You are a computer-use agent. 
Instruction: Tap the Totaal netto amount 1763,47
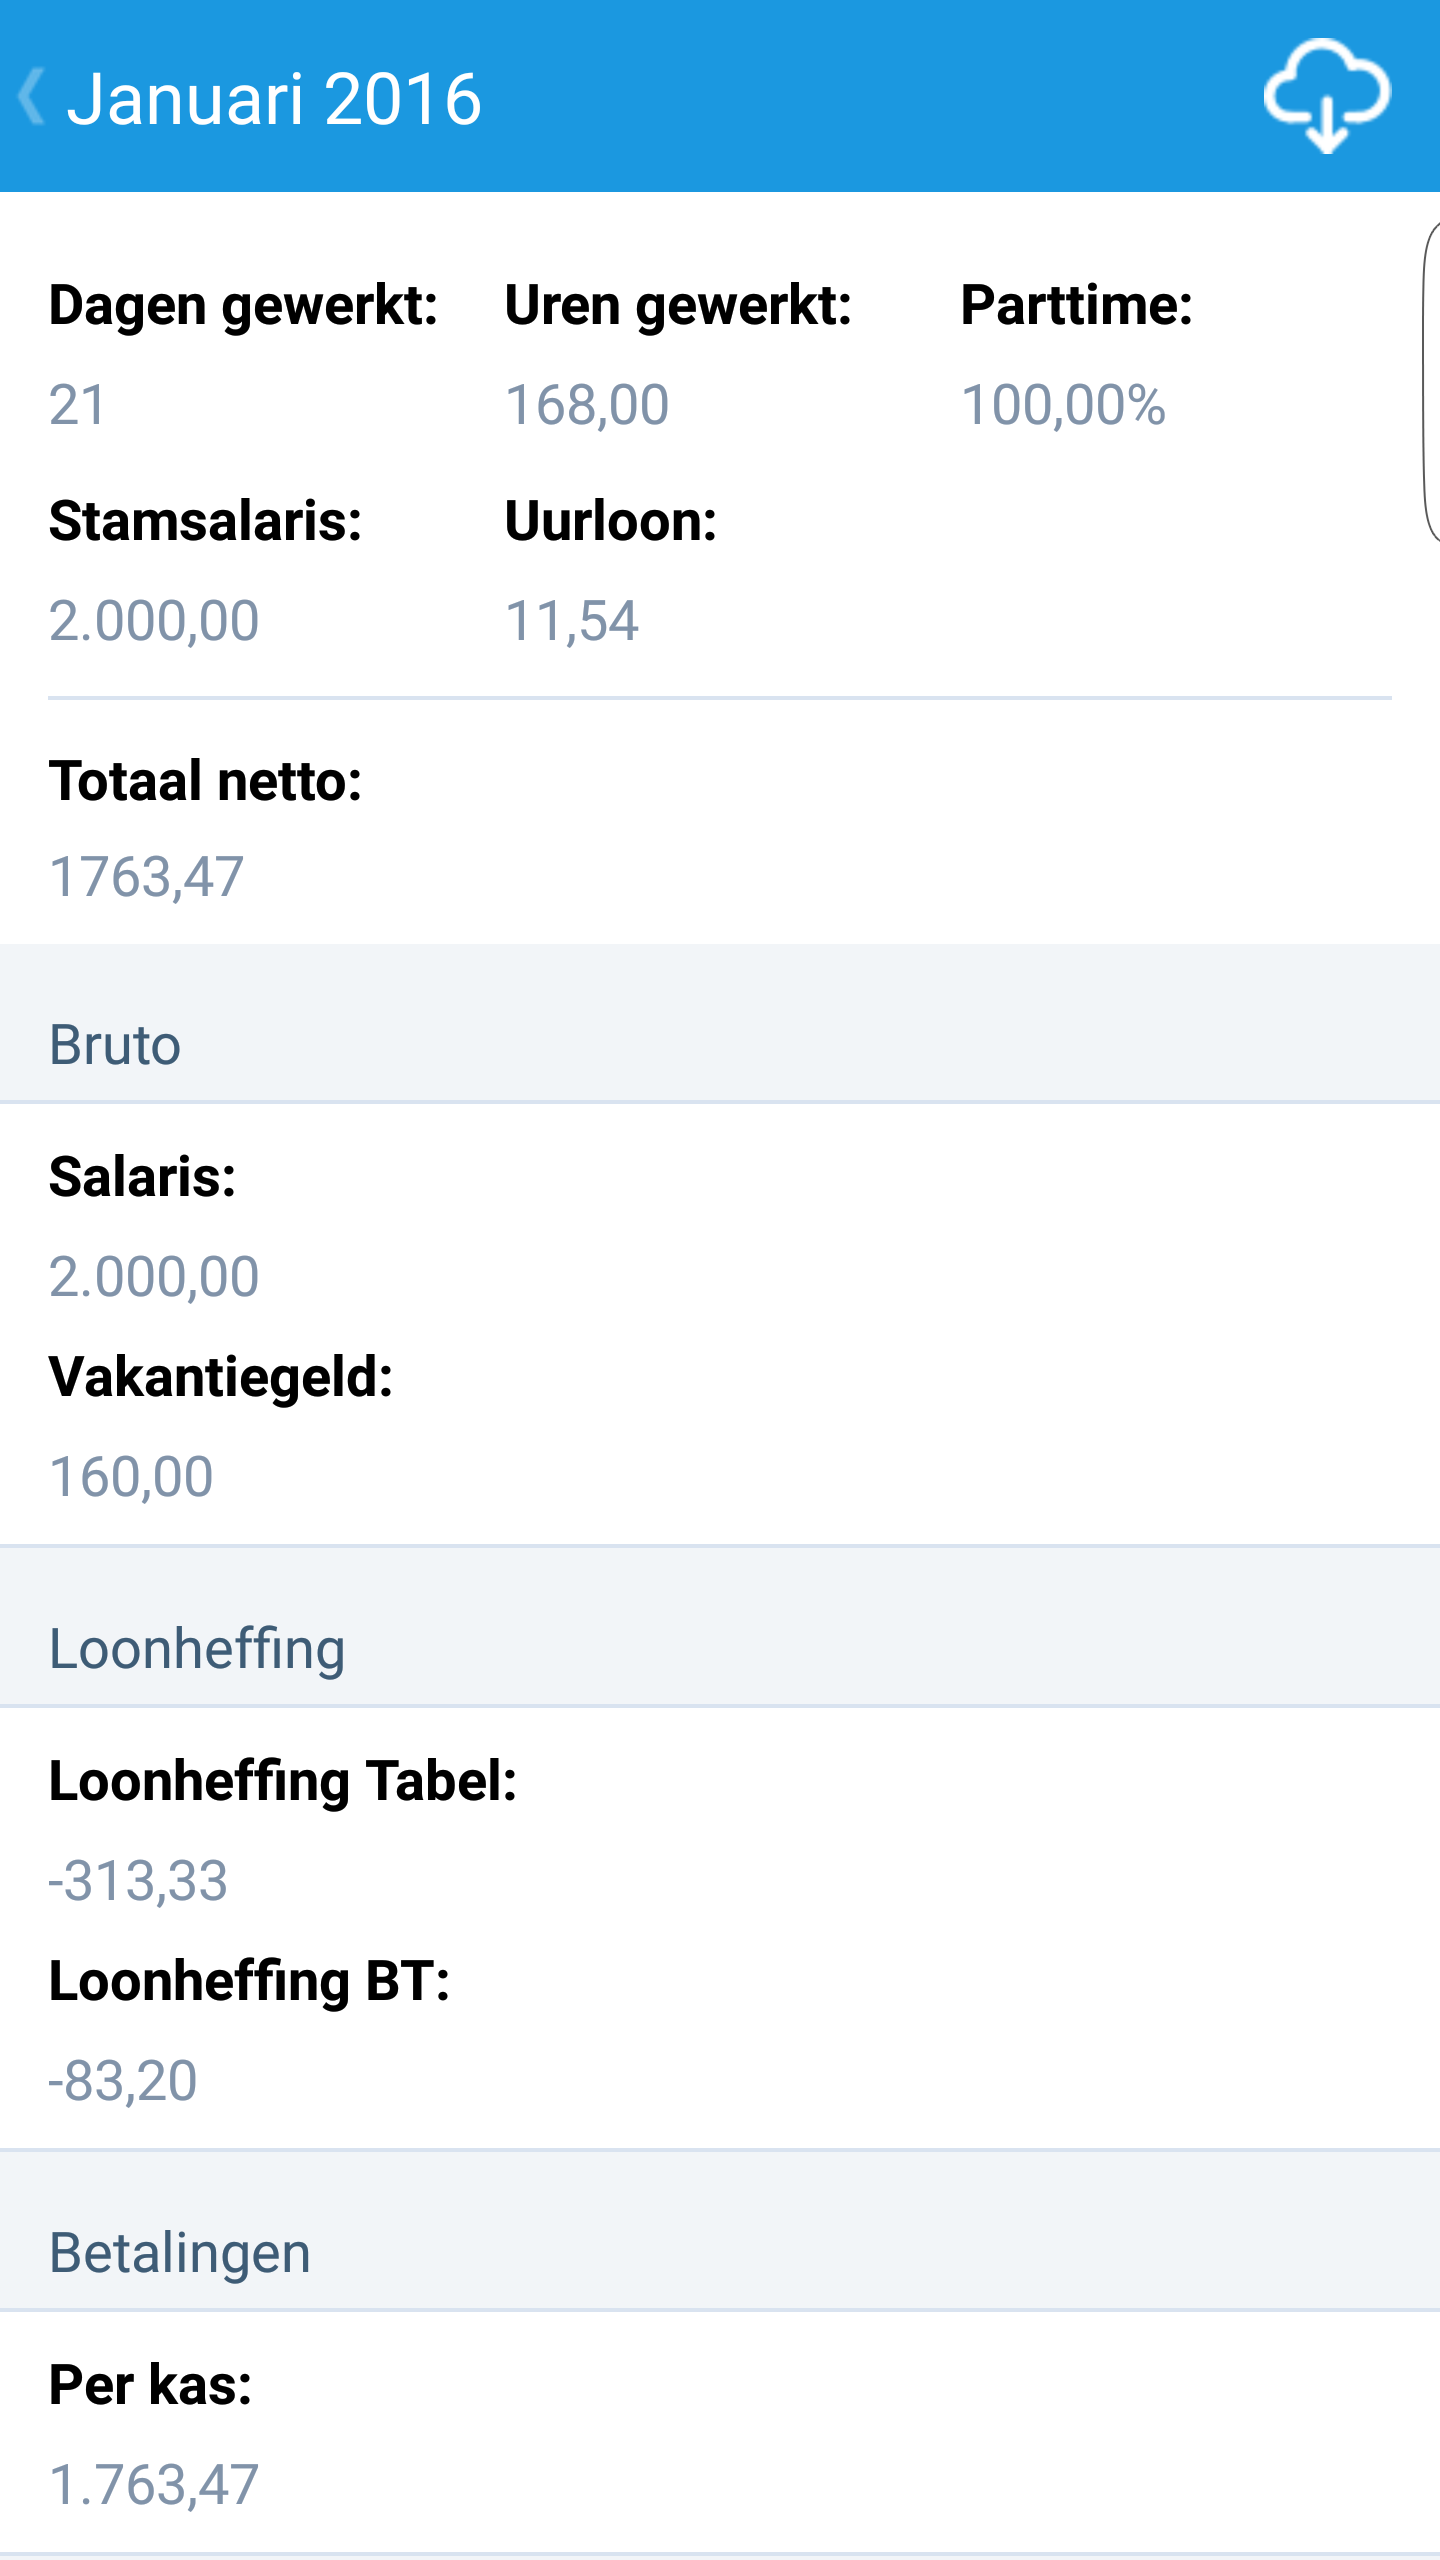(x=146, y=877)
